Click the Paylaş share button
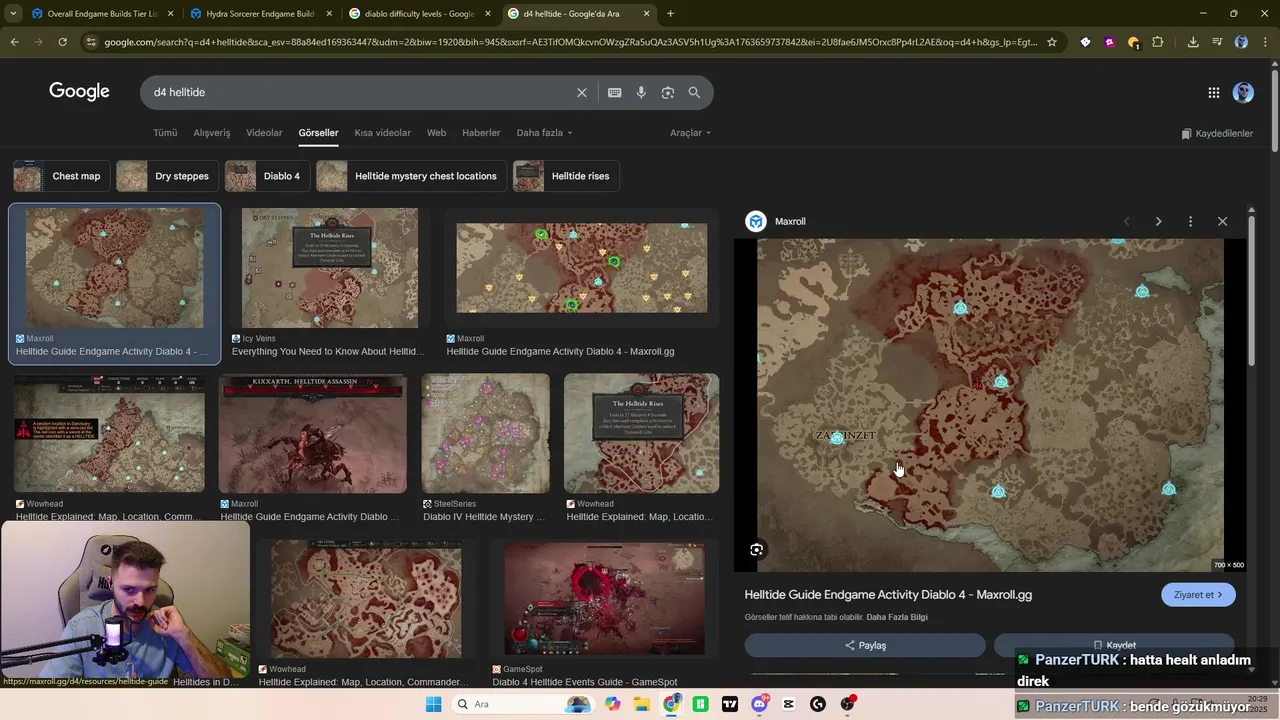 [865, 645]
